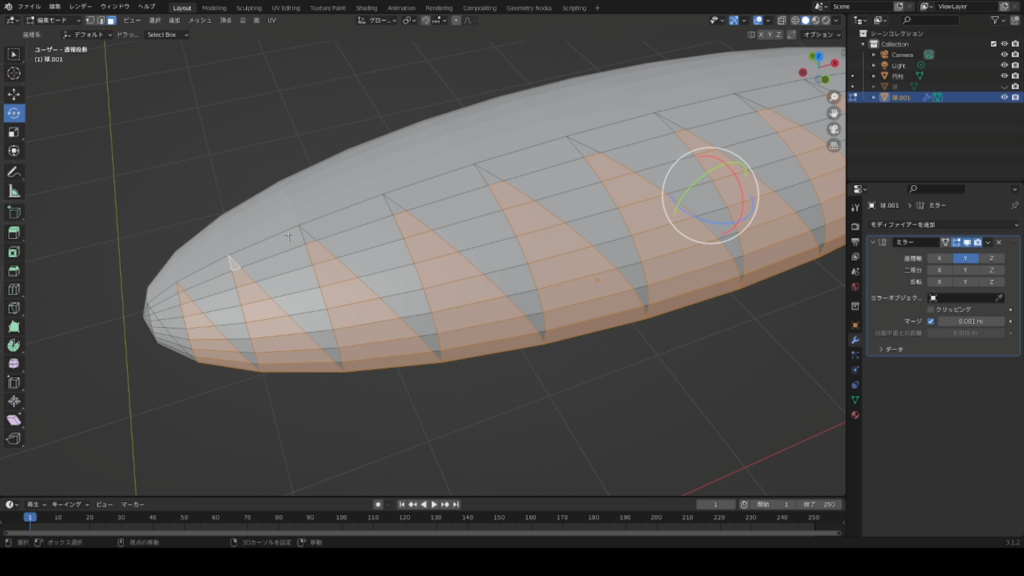Image resolution: width=1024 pixels, height=576 pixels.
Task: Expand the データ section in the modifier panel
Action: [892, 349]
